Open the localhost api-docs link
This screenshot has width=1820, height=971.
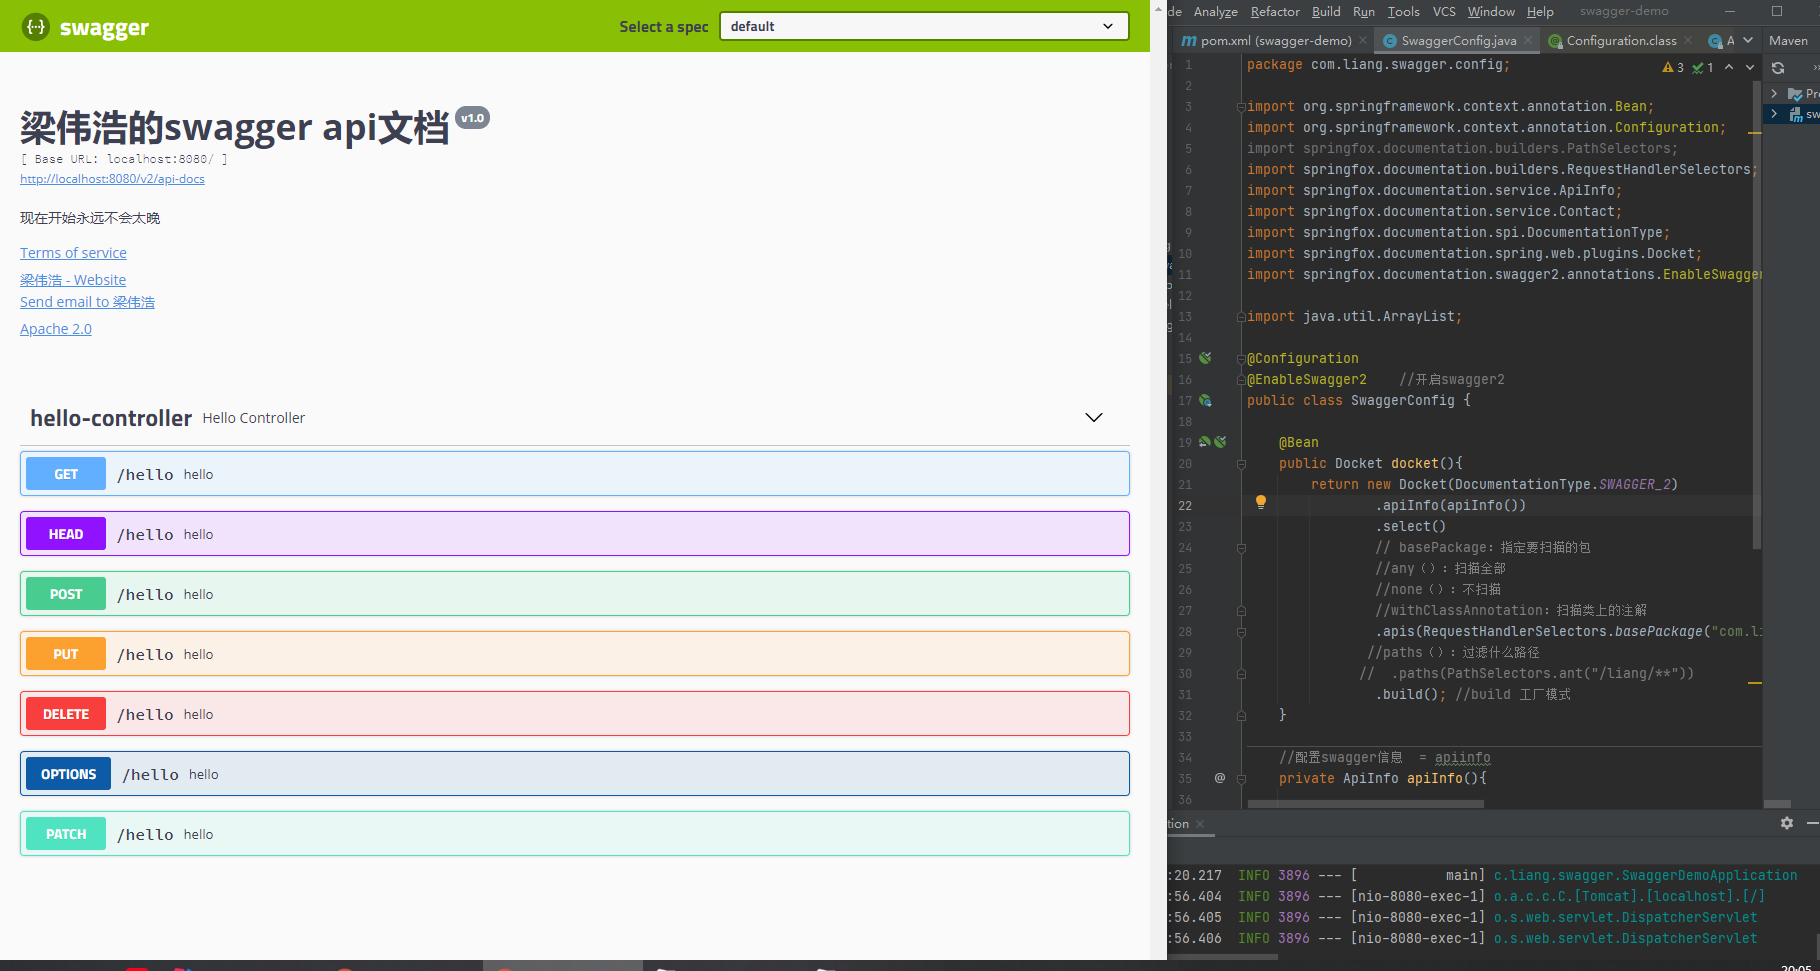click(112, 179)
